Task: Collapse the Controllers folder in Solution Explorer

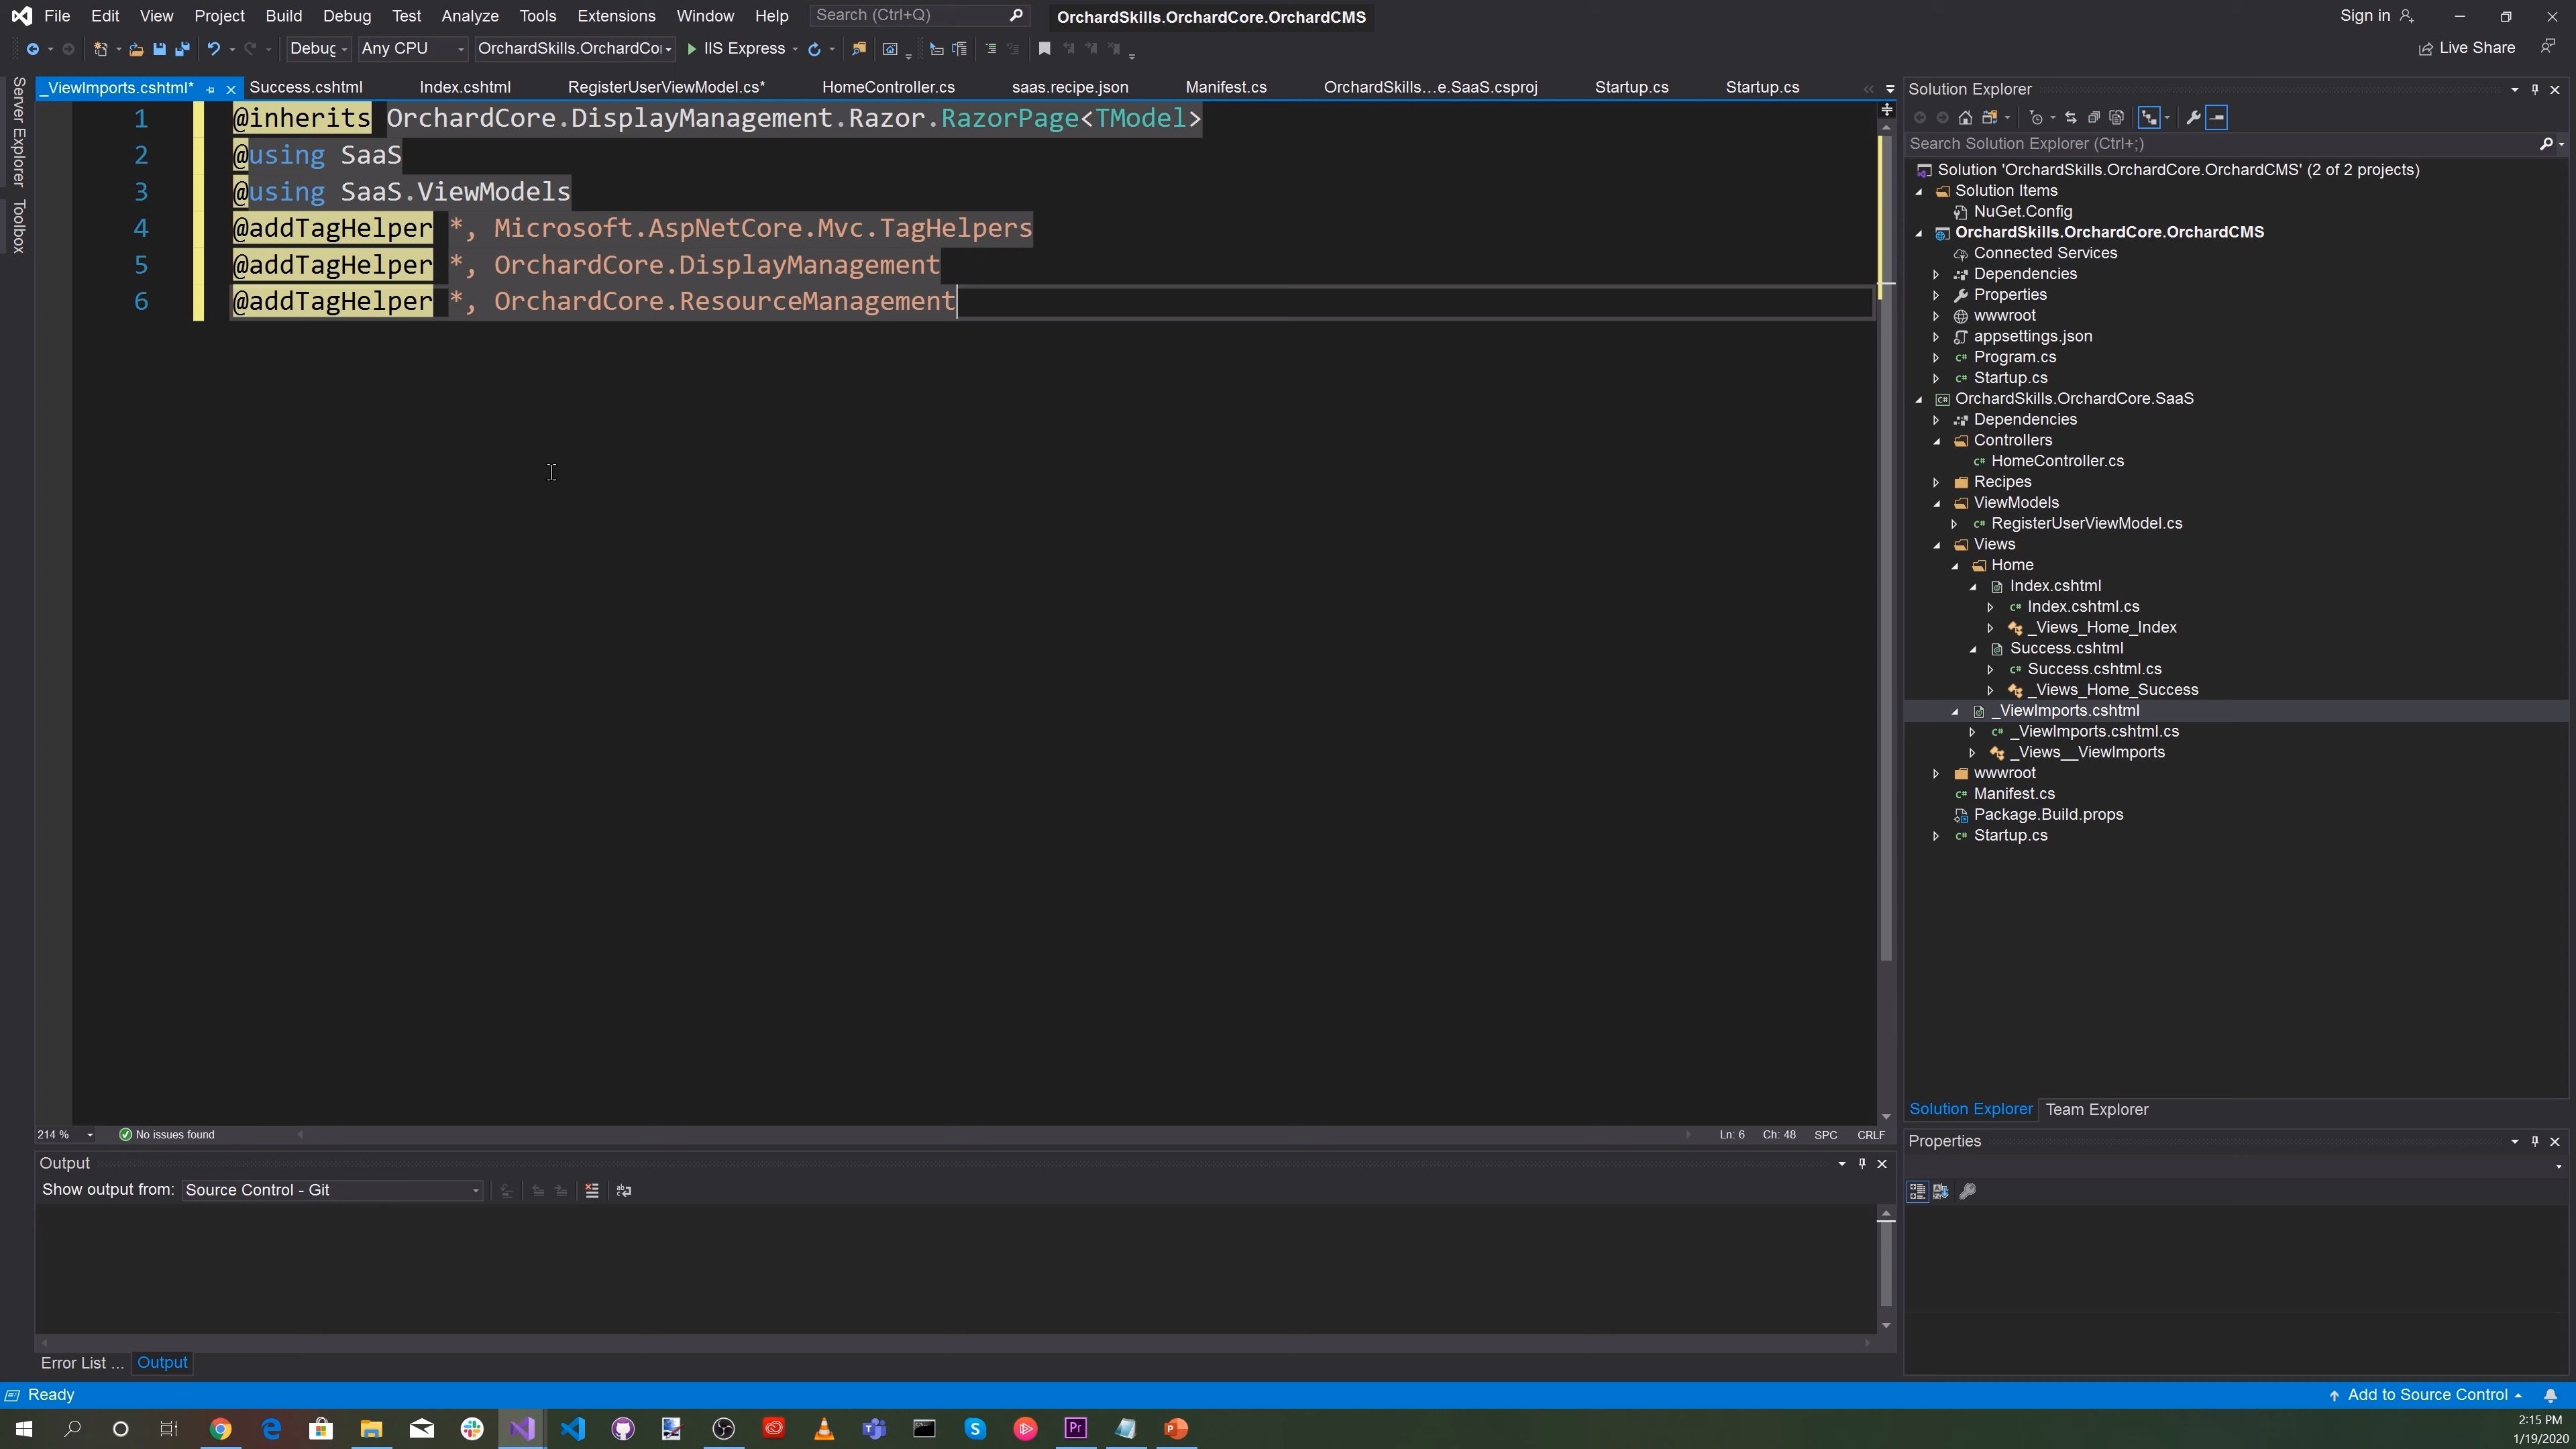Action: pos(1937,441)
